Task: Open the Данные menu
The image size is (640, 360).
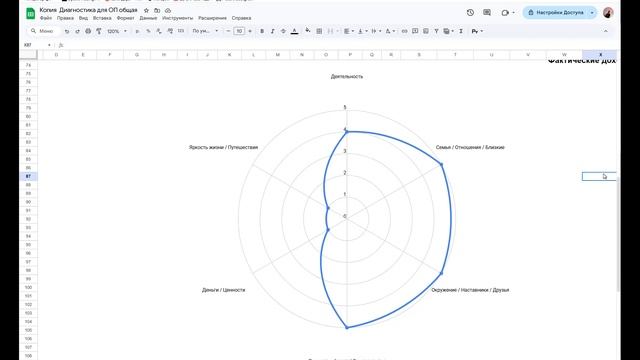Action: [x=148, y=18]
